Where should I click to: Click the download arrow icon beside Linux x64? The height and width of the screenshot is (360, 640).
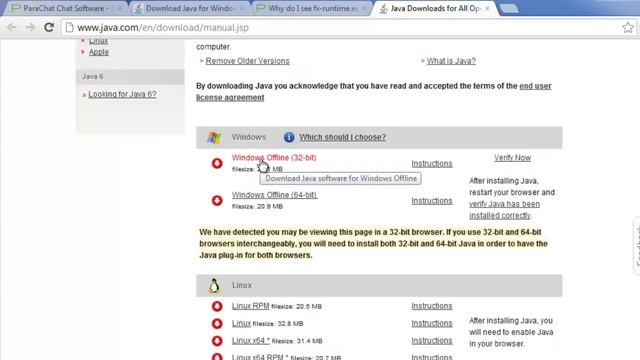pos(217,340)
